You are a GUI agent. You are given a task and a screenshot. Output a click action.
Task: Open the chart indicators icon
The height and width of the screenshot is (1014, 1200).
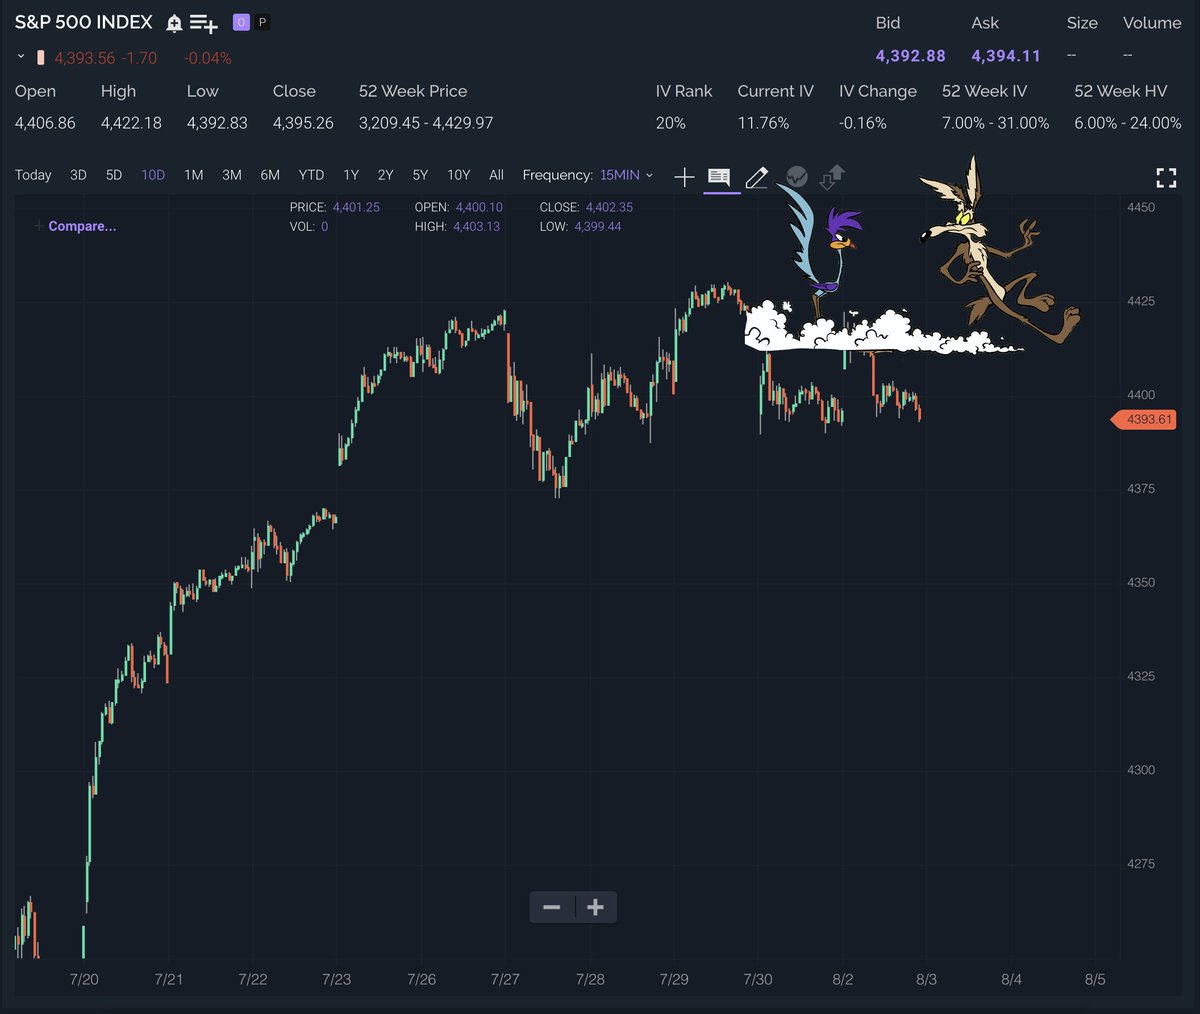(797, 177)
